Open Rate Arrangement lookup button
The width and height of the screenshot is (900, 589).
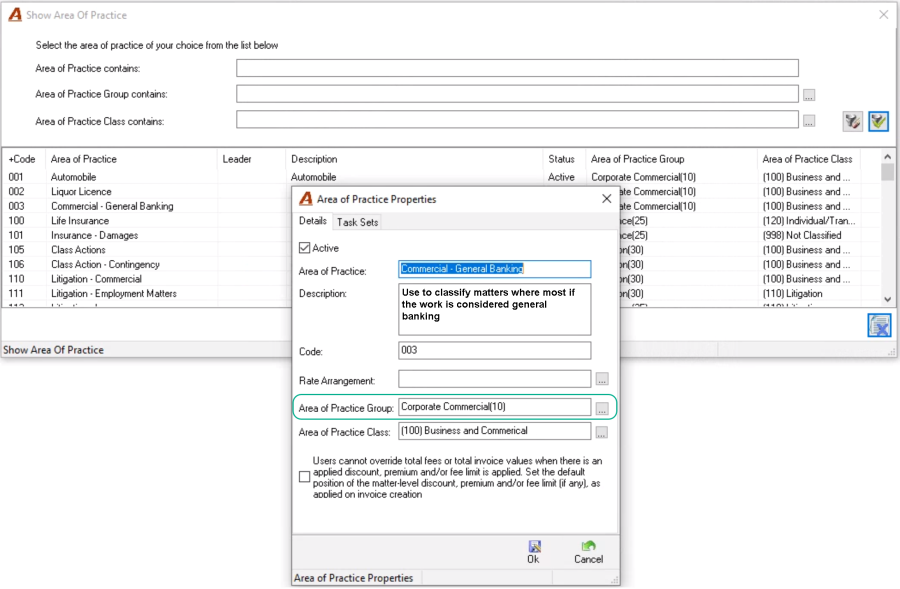tap(602, 379)
